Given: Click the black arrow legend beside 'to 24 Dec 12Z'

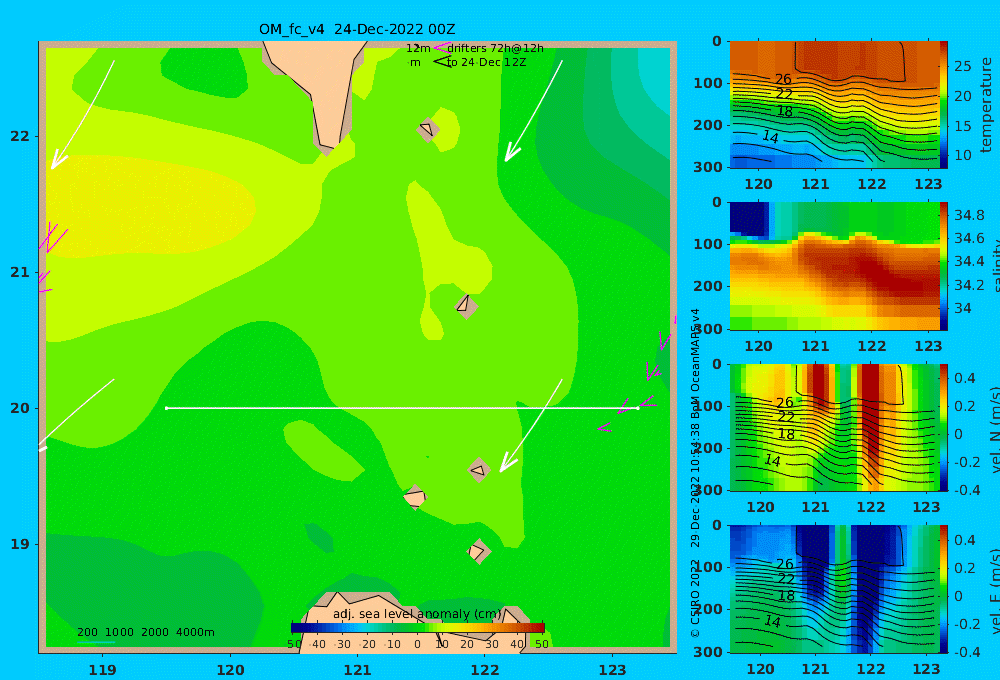Looking at the screenshot, I should pyautogui.click(x=441, y=62).
